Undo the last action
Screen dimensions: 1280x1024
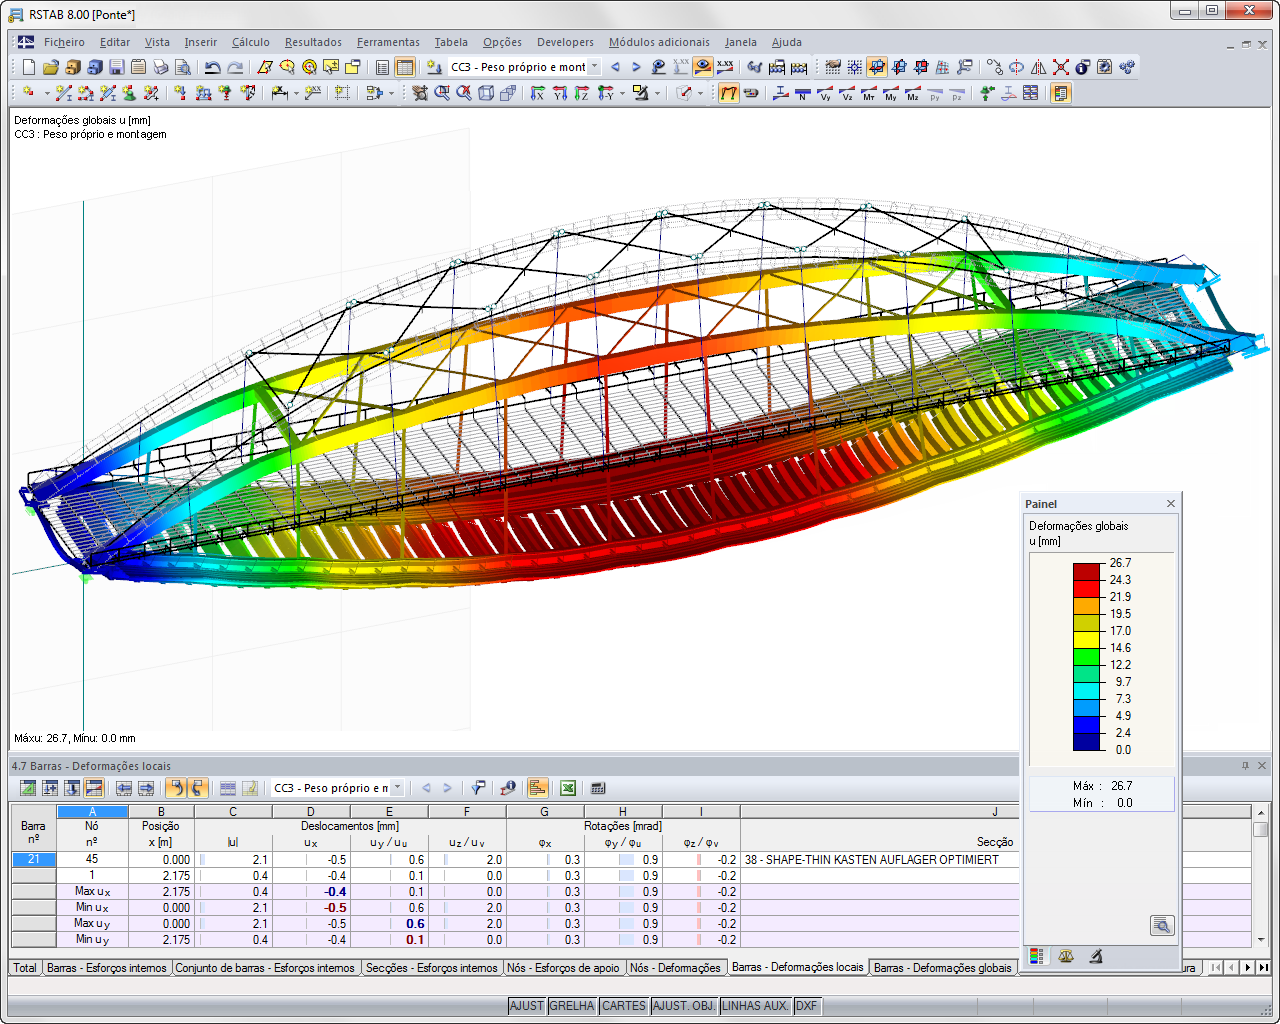(212, 67)
